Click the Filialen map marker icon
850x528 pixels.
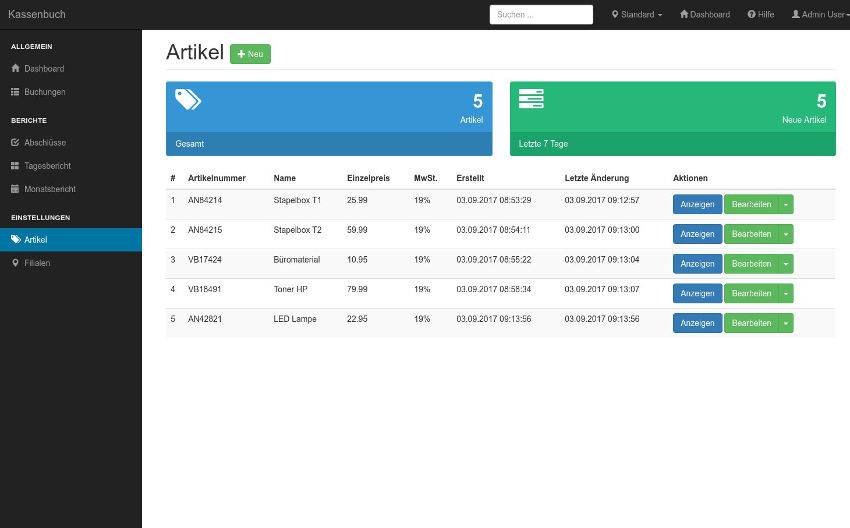tap(15, 263)
